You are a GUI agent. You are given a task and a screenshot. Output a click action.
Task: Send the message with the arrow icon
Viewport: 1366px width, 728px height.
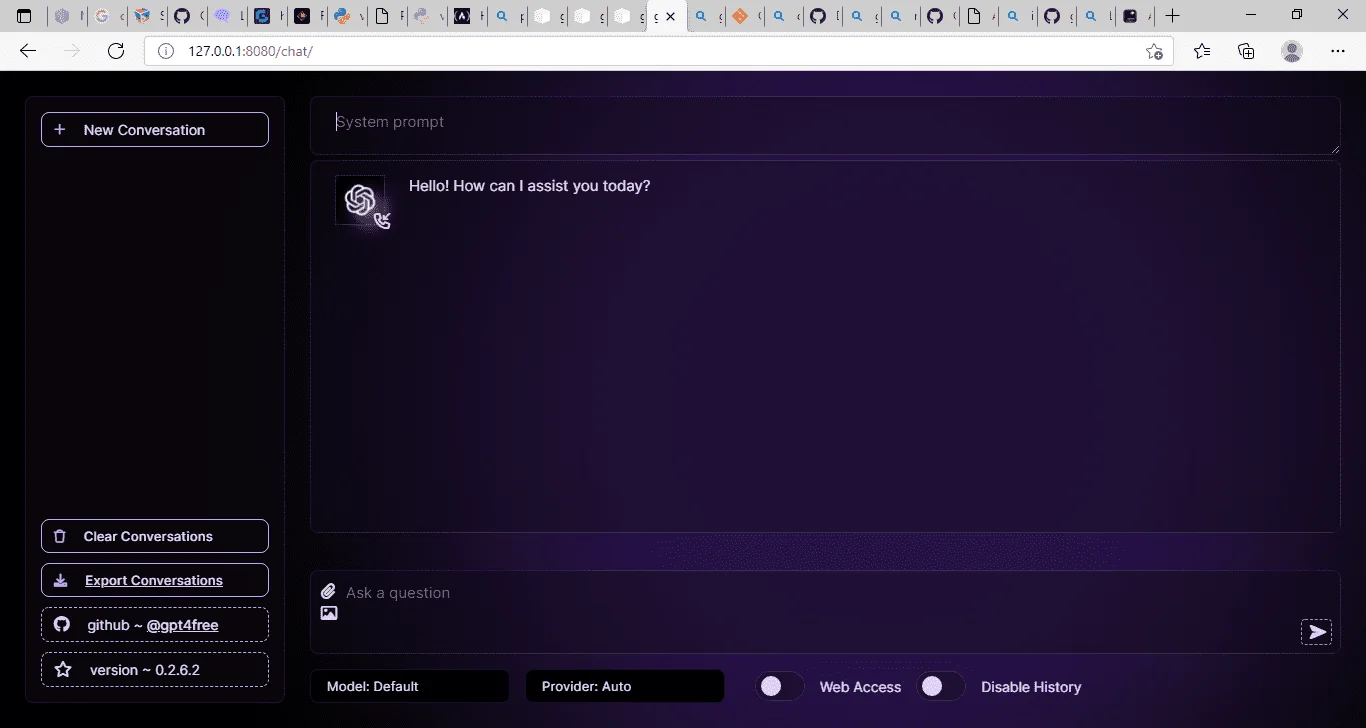(x=1317, y=632)
